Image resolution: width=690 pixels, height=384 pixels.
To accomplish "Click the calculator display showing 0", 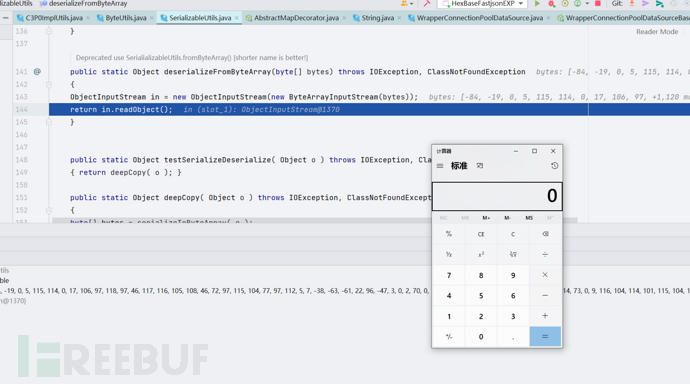I will 497,196.
